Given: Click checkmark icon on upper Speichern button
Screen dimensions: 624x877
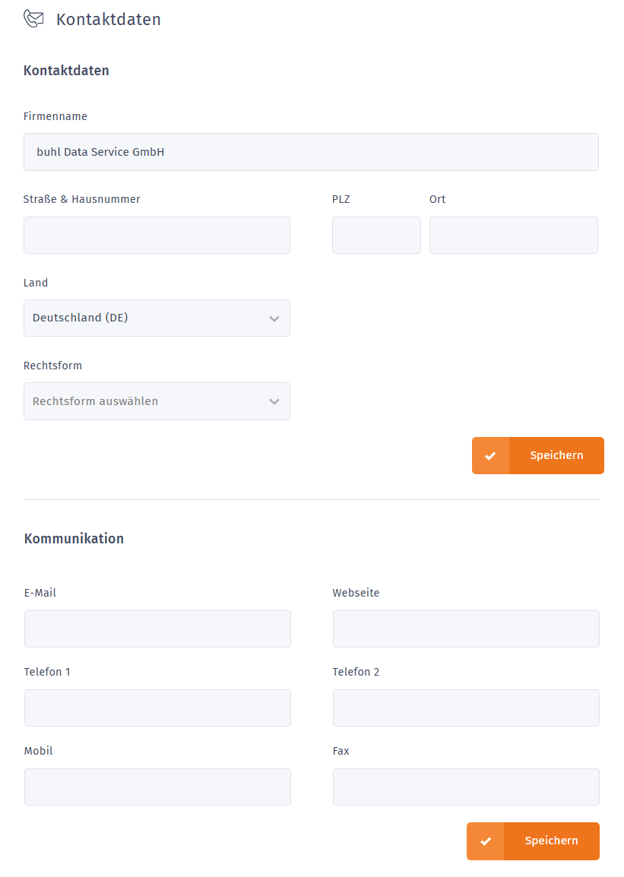Looking at the screenshot, I should (x=490, y=455).
